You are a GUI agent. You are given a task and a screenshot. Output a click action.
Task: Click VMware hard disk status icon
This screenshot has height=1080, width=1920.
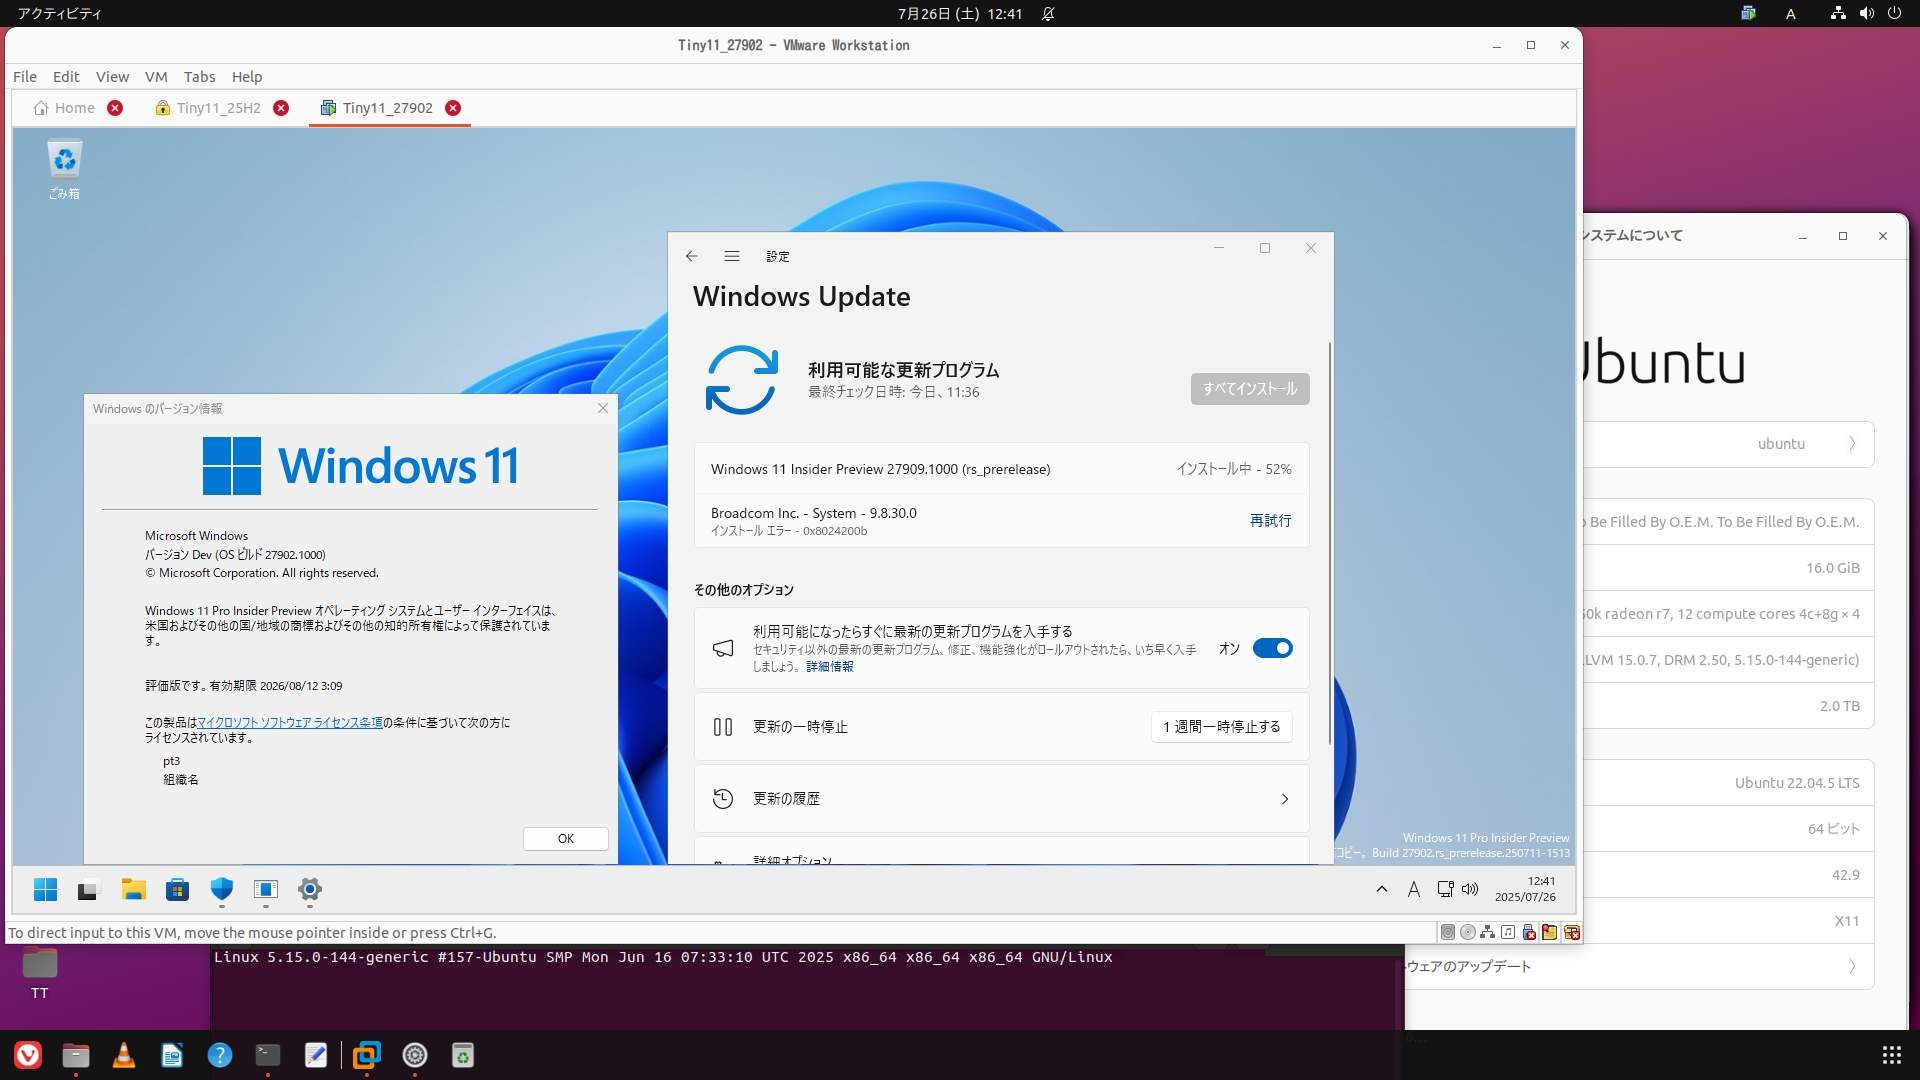(x=1447, y=932)
